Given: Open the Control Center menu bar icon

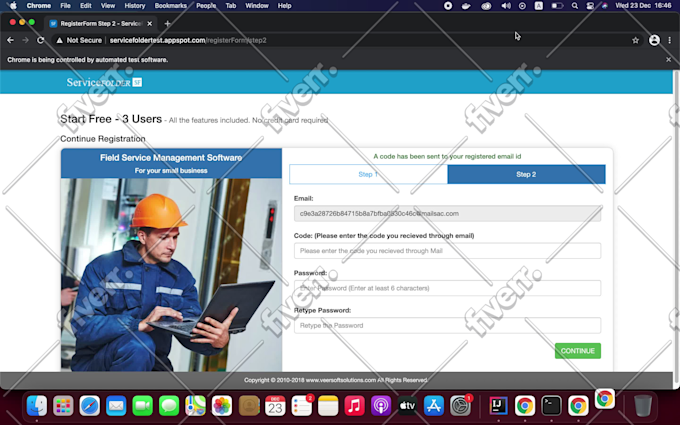Looking at the screenshot, I should (590, 6).
